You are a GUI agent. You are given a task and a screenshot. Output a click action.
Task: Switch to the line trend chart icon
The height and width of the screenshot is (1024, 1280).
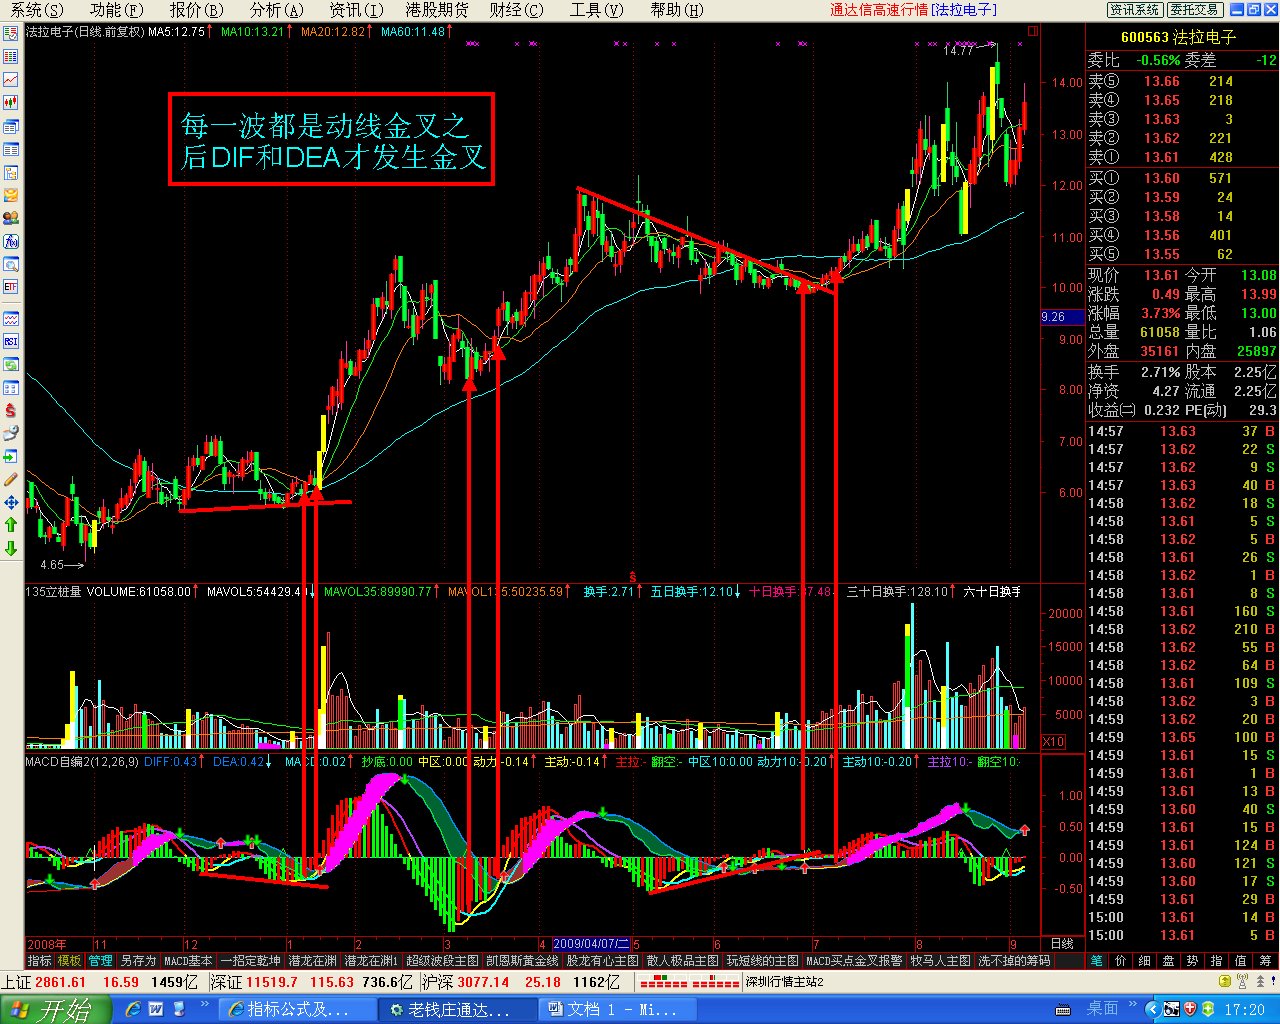[11, 80]
